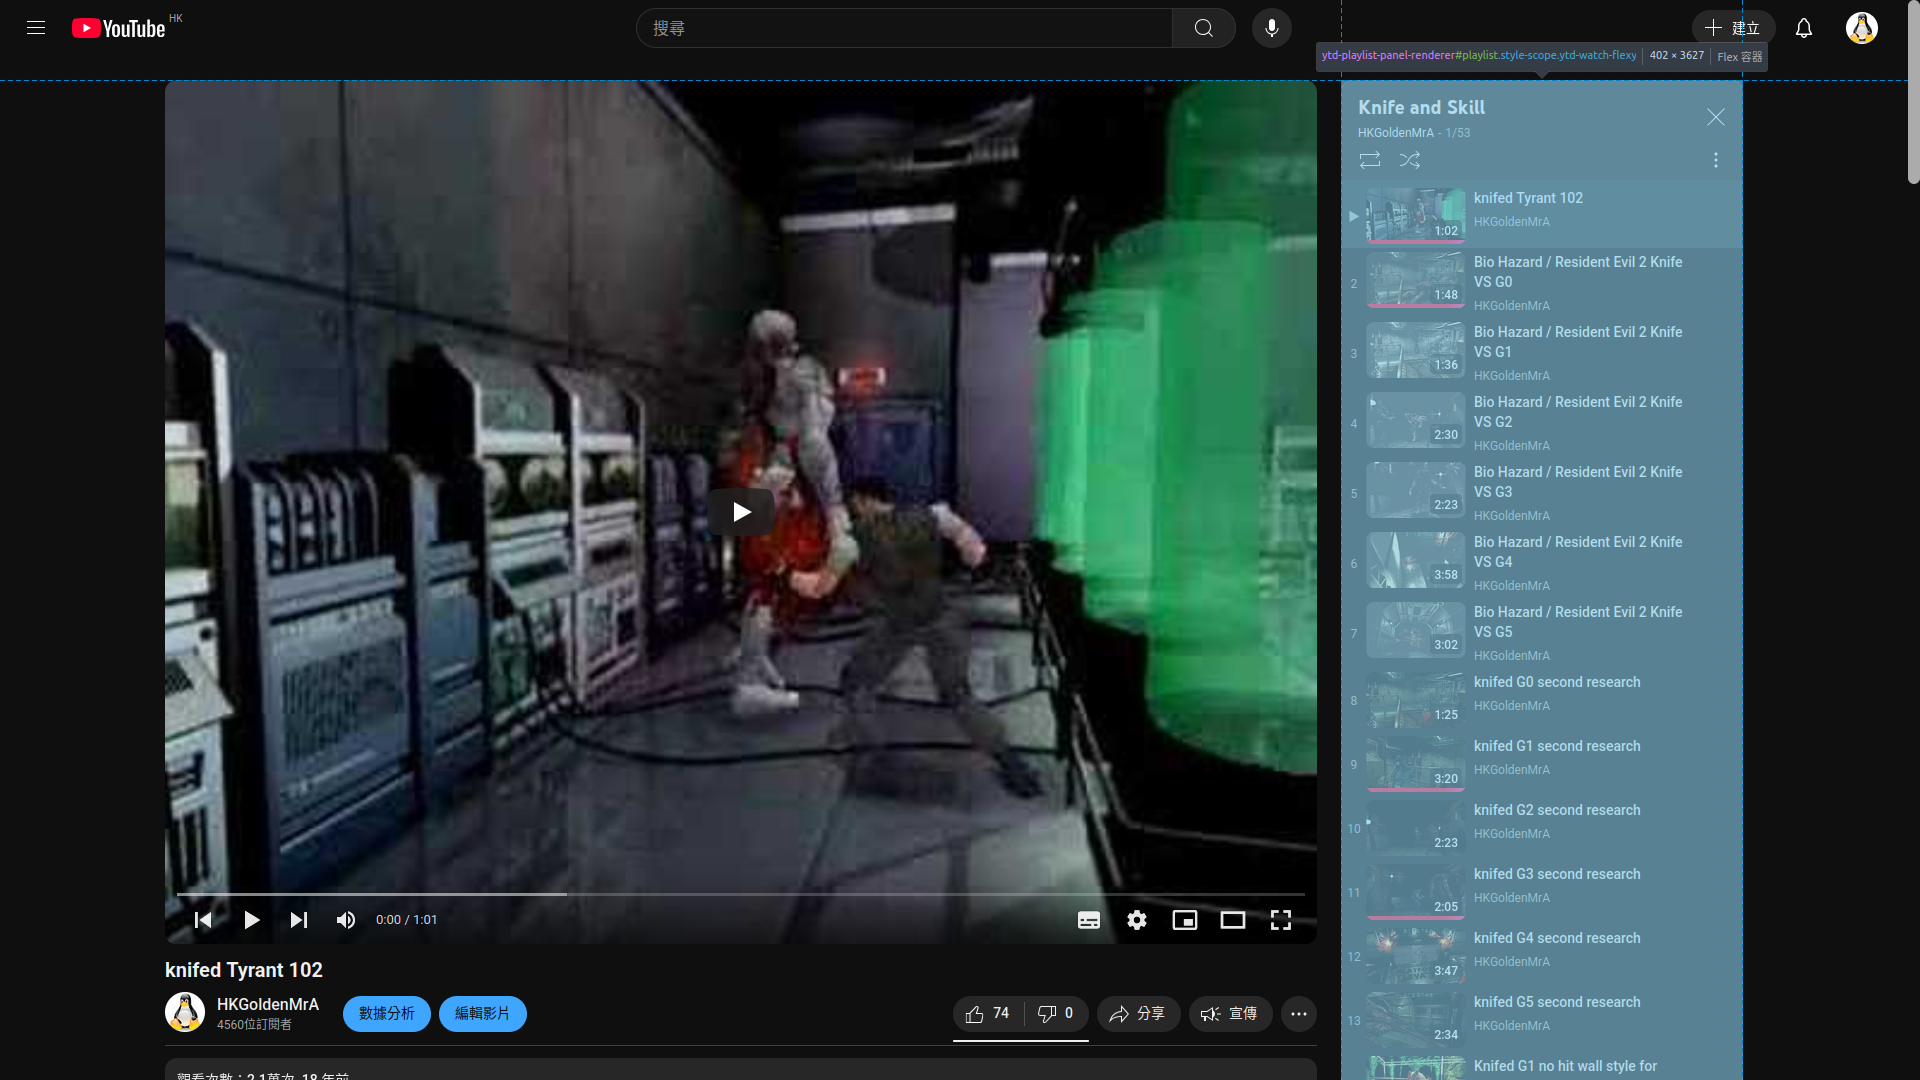The width and height of the screenshot is (1920, 1080).
Task: Click page vertical scrollbar
Action: [x=1913, y=92]
